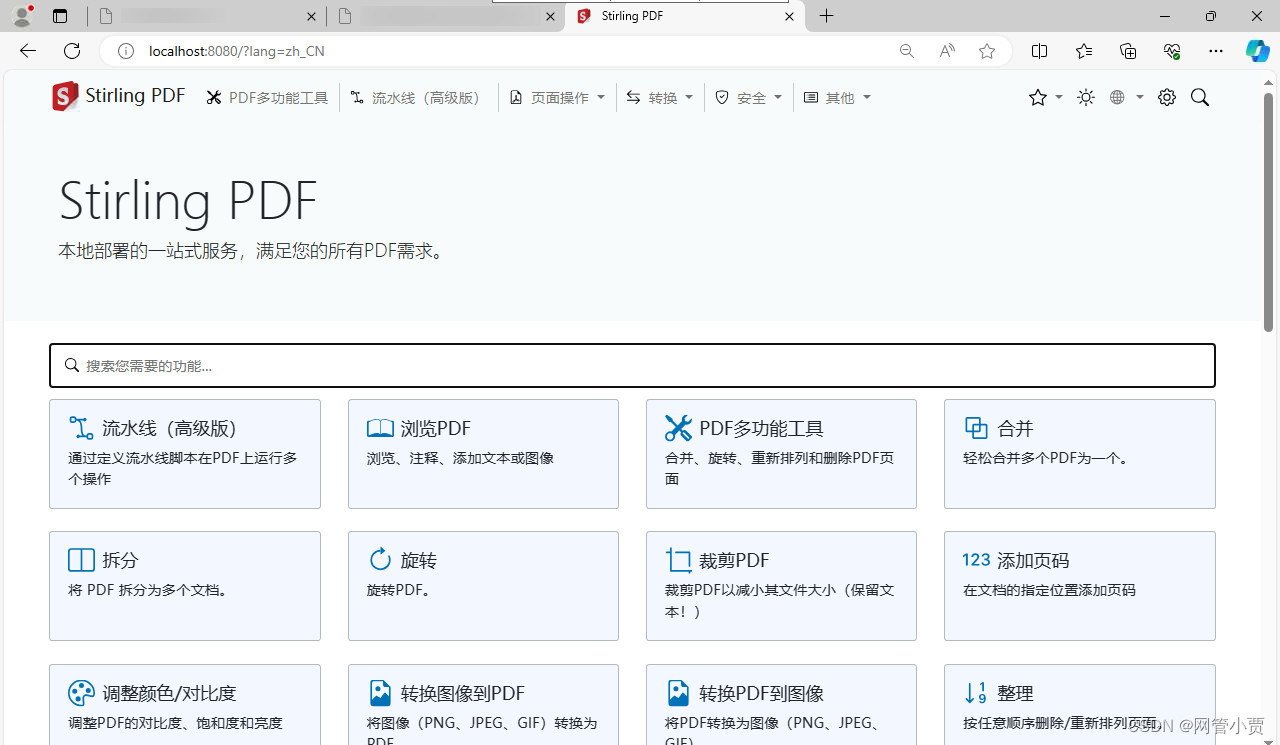Open browser favorites list icon
This screenshot has height=745, width=1280.
pyautogui.click(x=1084, y=51)
